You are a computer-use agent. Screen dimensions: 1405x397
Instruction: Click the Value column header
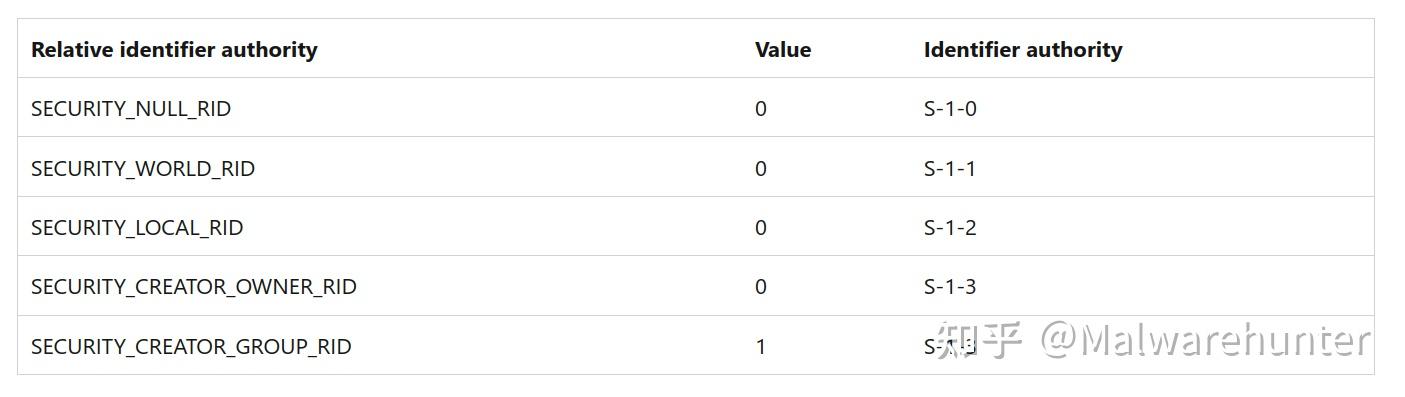coord(783,50)
